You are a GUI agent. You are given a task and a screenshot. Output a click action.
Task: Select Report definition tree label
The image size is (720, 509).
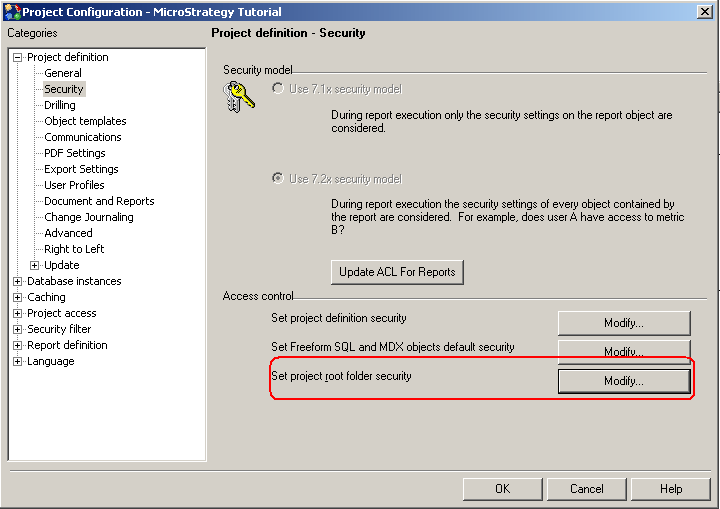tap(68, 345)
